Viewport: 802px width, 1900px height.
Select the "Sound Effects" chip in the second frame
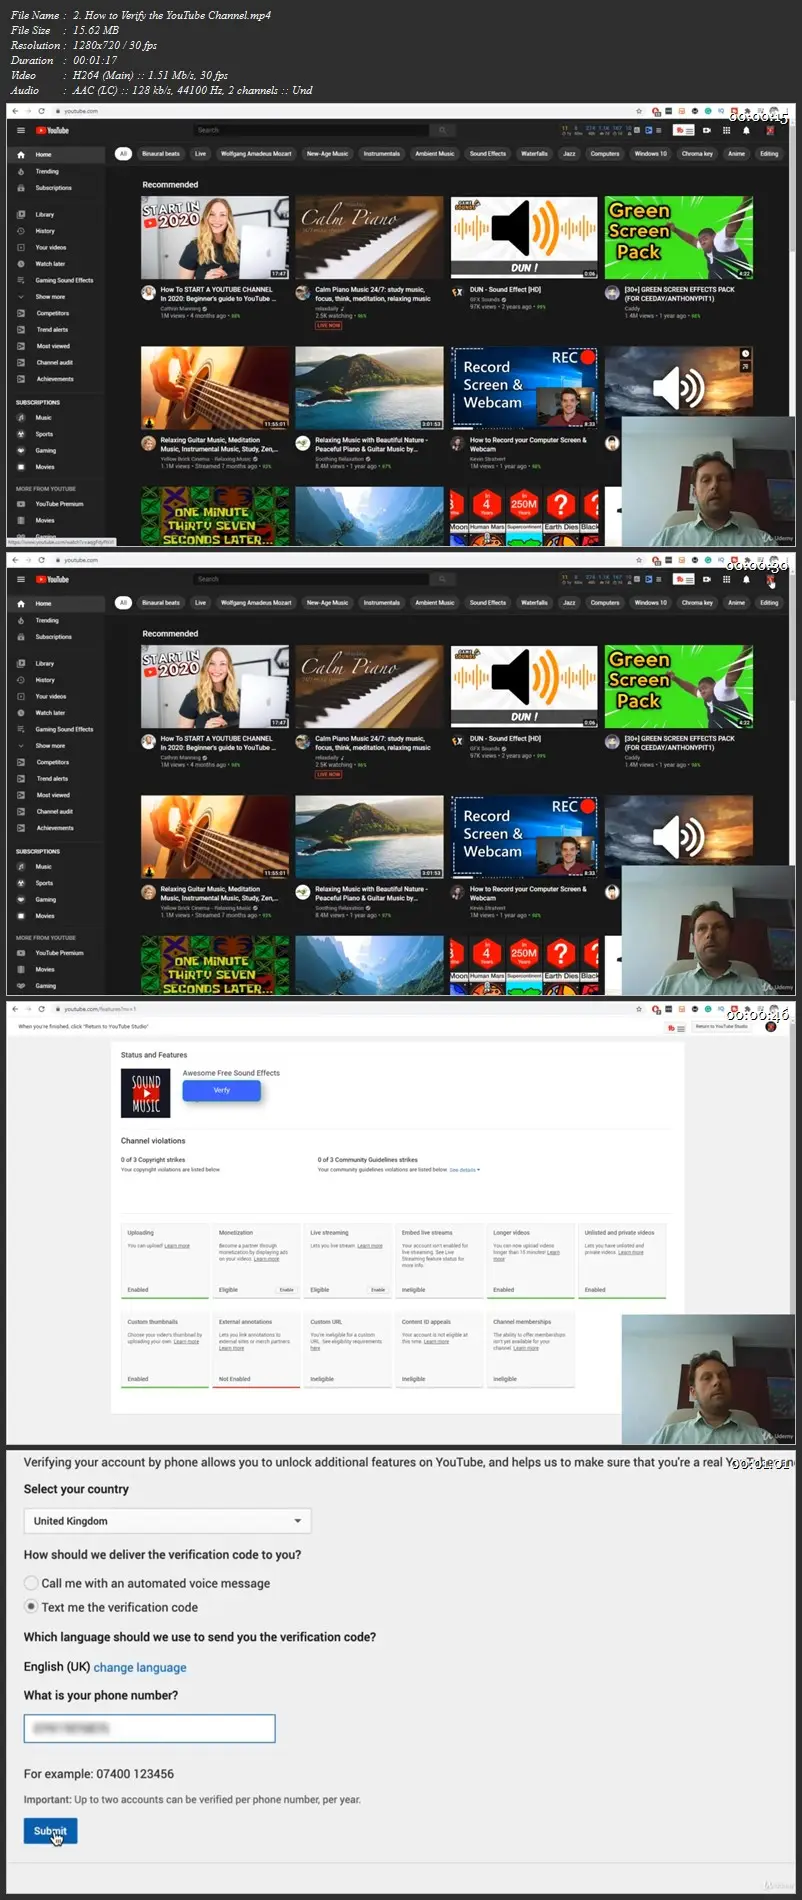(488, 603)
